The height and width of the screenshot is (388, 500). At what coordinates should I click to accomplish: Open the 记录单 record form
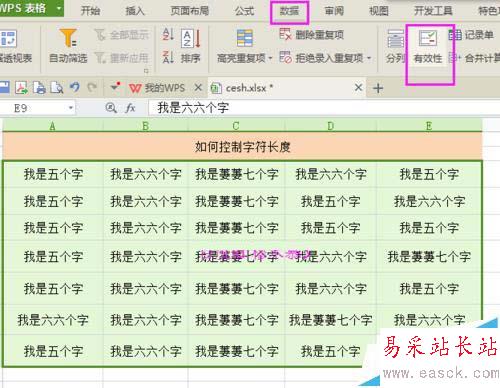(471, 35)
